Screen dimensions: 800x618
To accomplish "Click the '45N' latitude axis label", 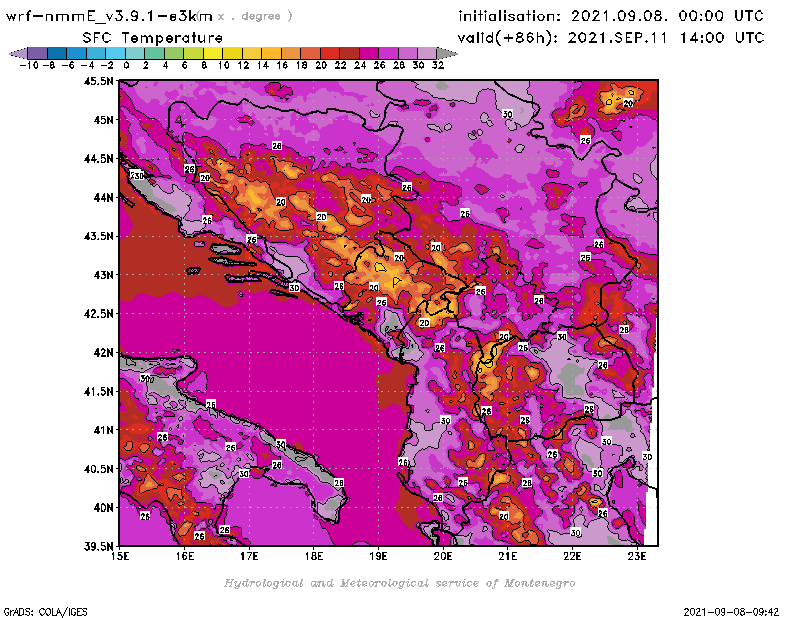I will (x=104, y=119).
